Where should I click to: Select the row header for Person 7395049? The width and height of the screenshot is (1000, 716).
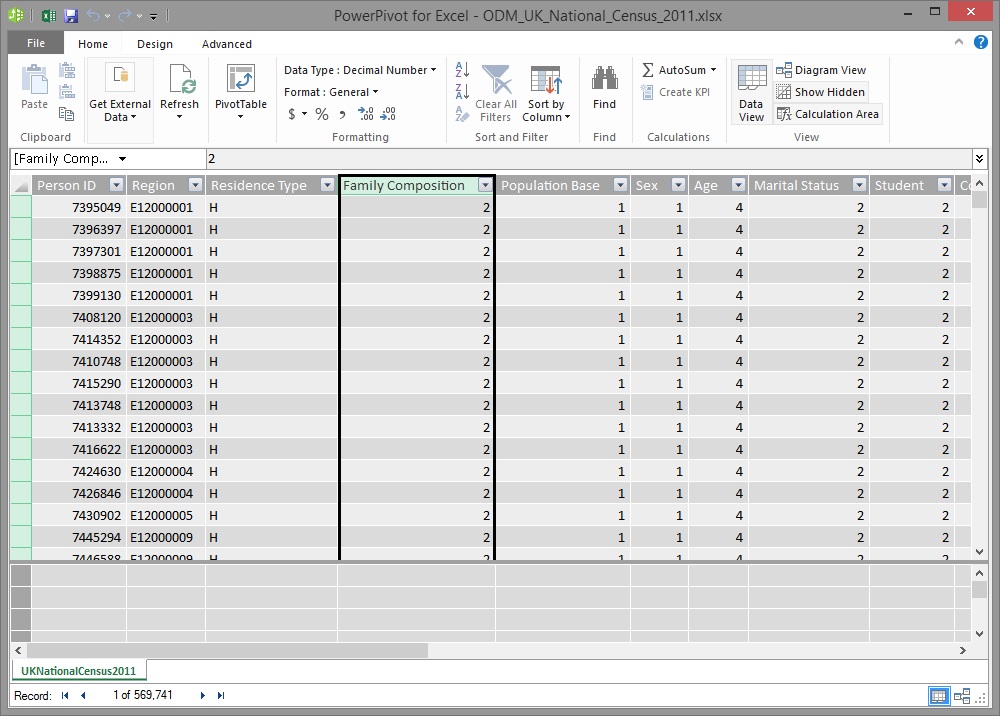point(21,207)
